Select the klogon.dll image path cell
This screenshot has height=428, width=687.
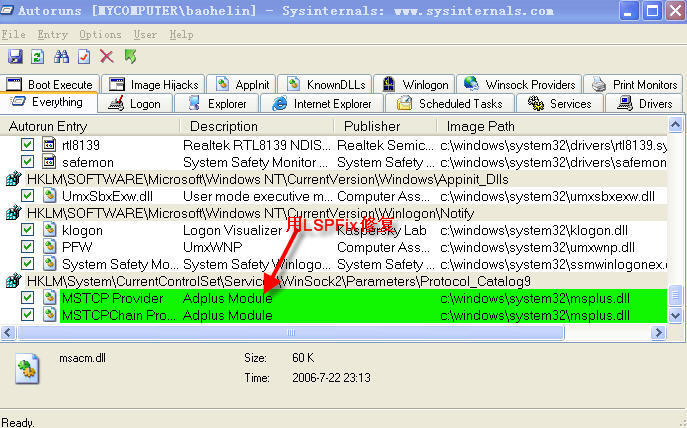[534, 230]
